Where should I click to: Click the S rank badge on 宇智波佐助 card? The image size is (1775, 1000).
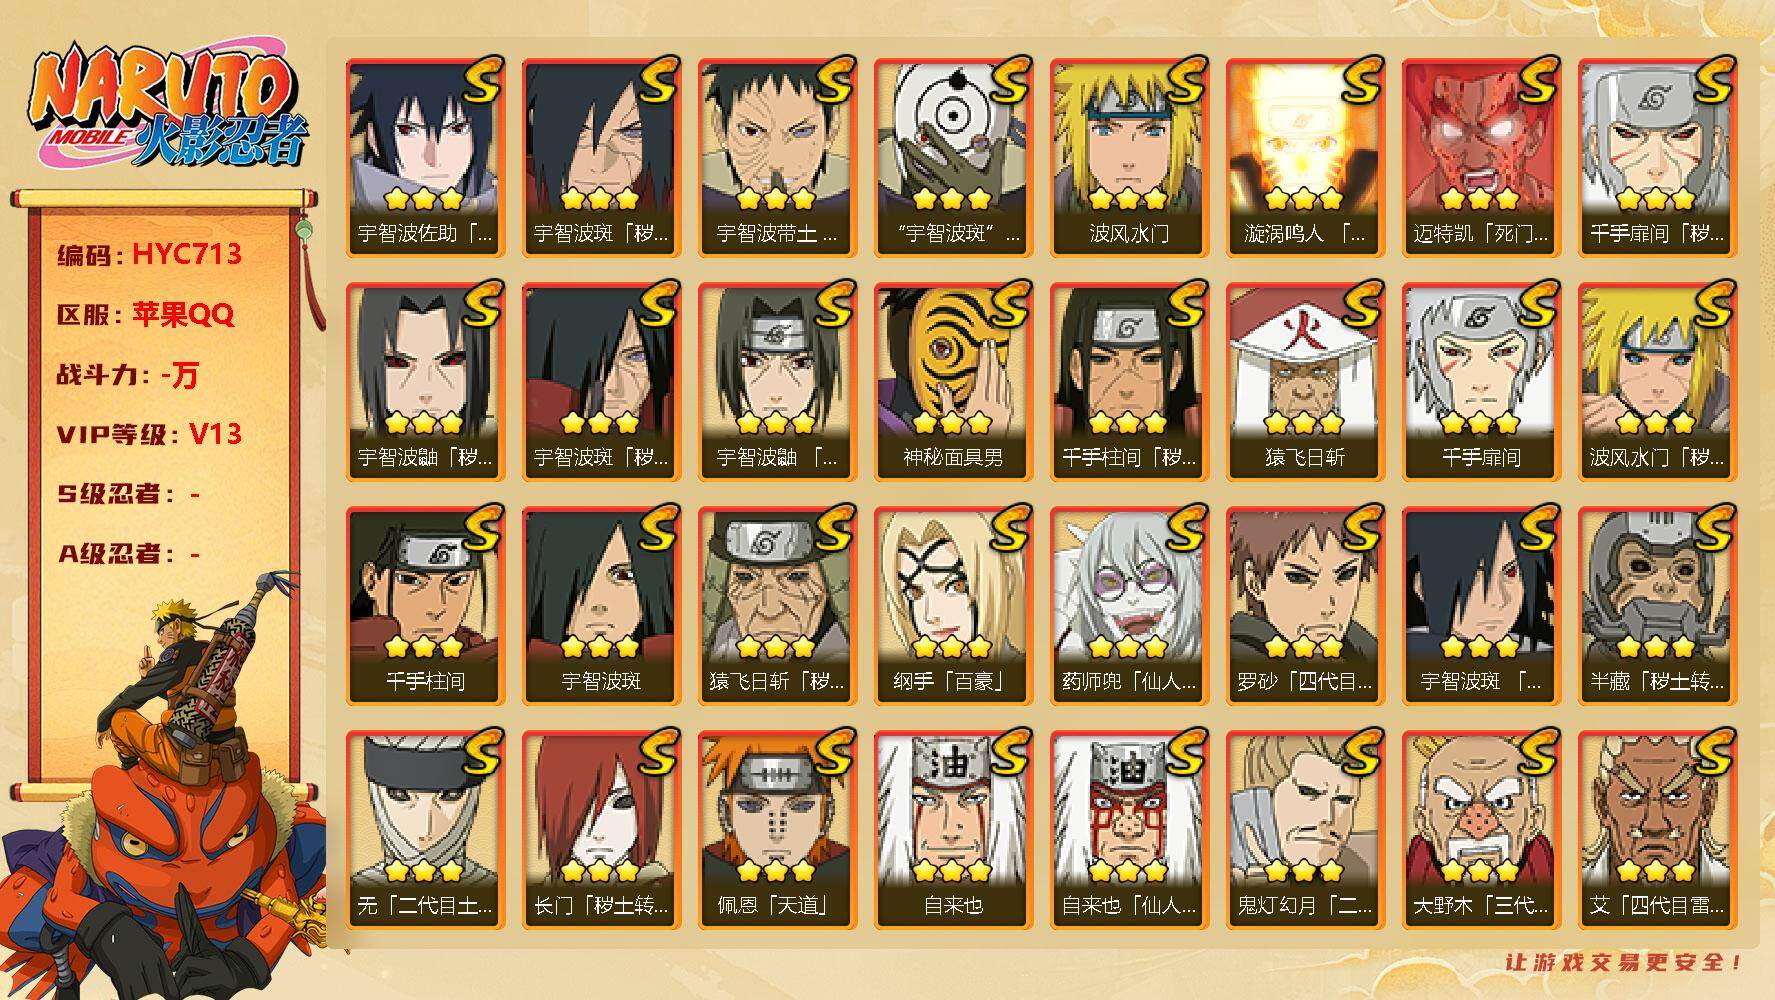[480, 80]
